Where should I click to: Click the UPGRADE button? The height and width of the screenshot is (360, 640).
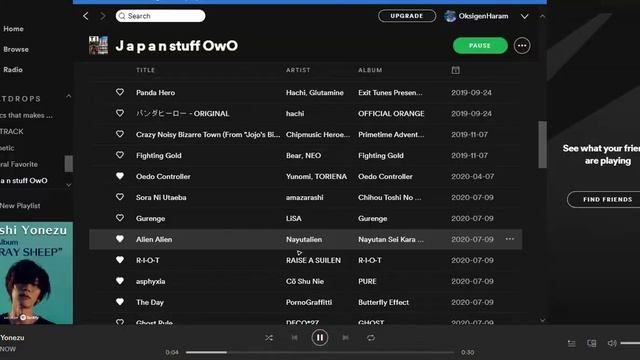coord(407,16)
